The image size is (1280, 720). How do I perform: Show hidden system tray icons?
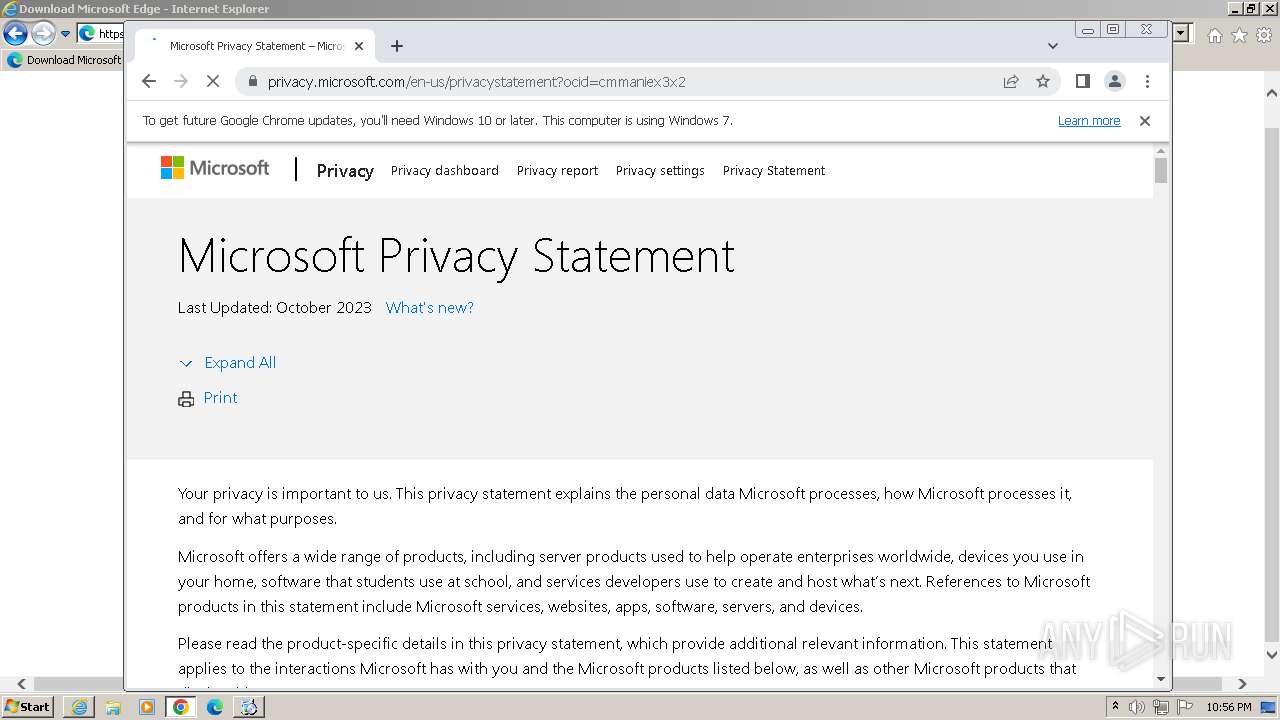point(1115,707)
